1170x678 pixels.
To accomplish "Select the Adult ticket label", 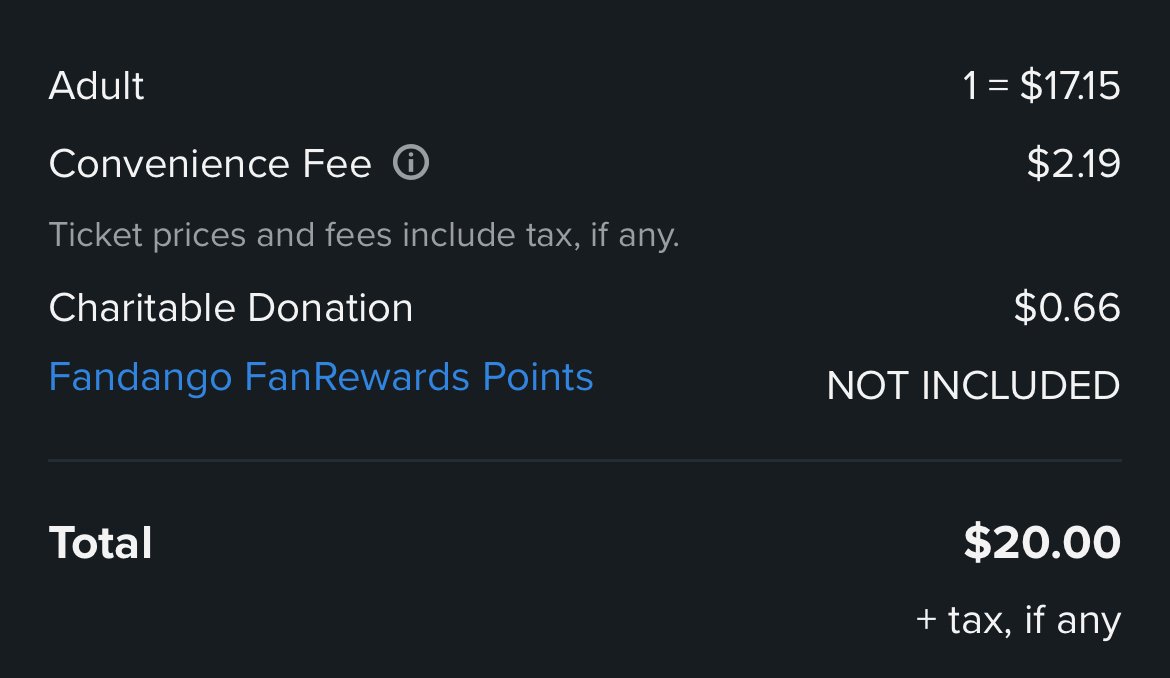I will tap(96, 86).
